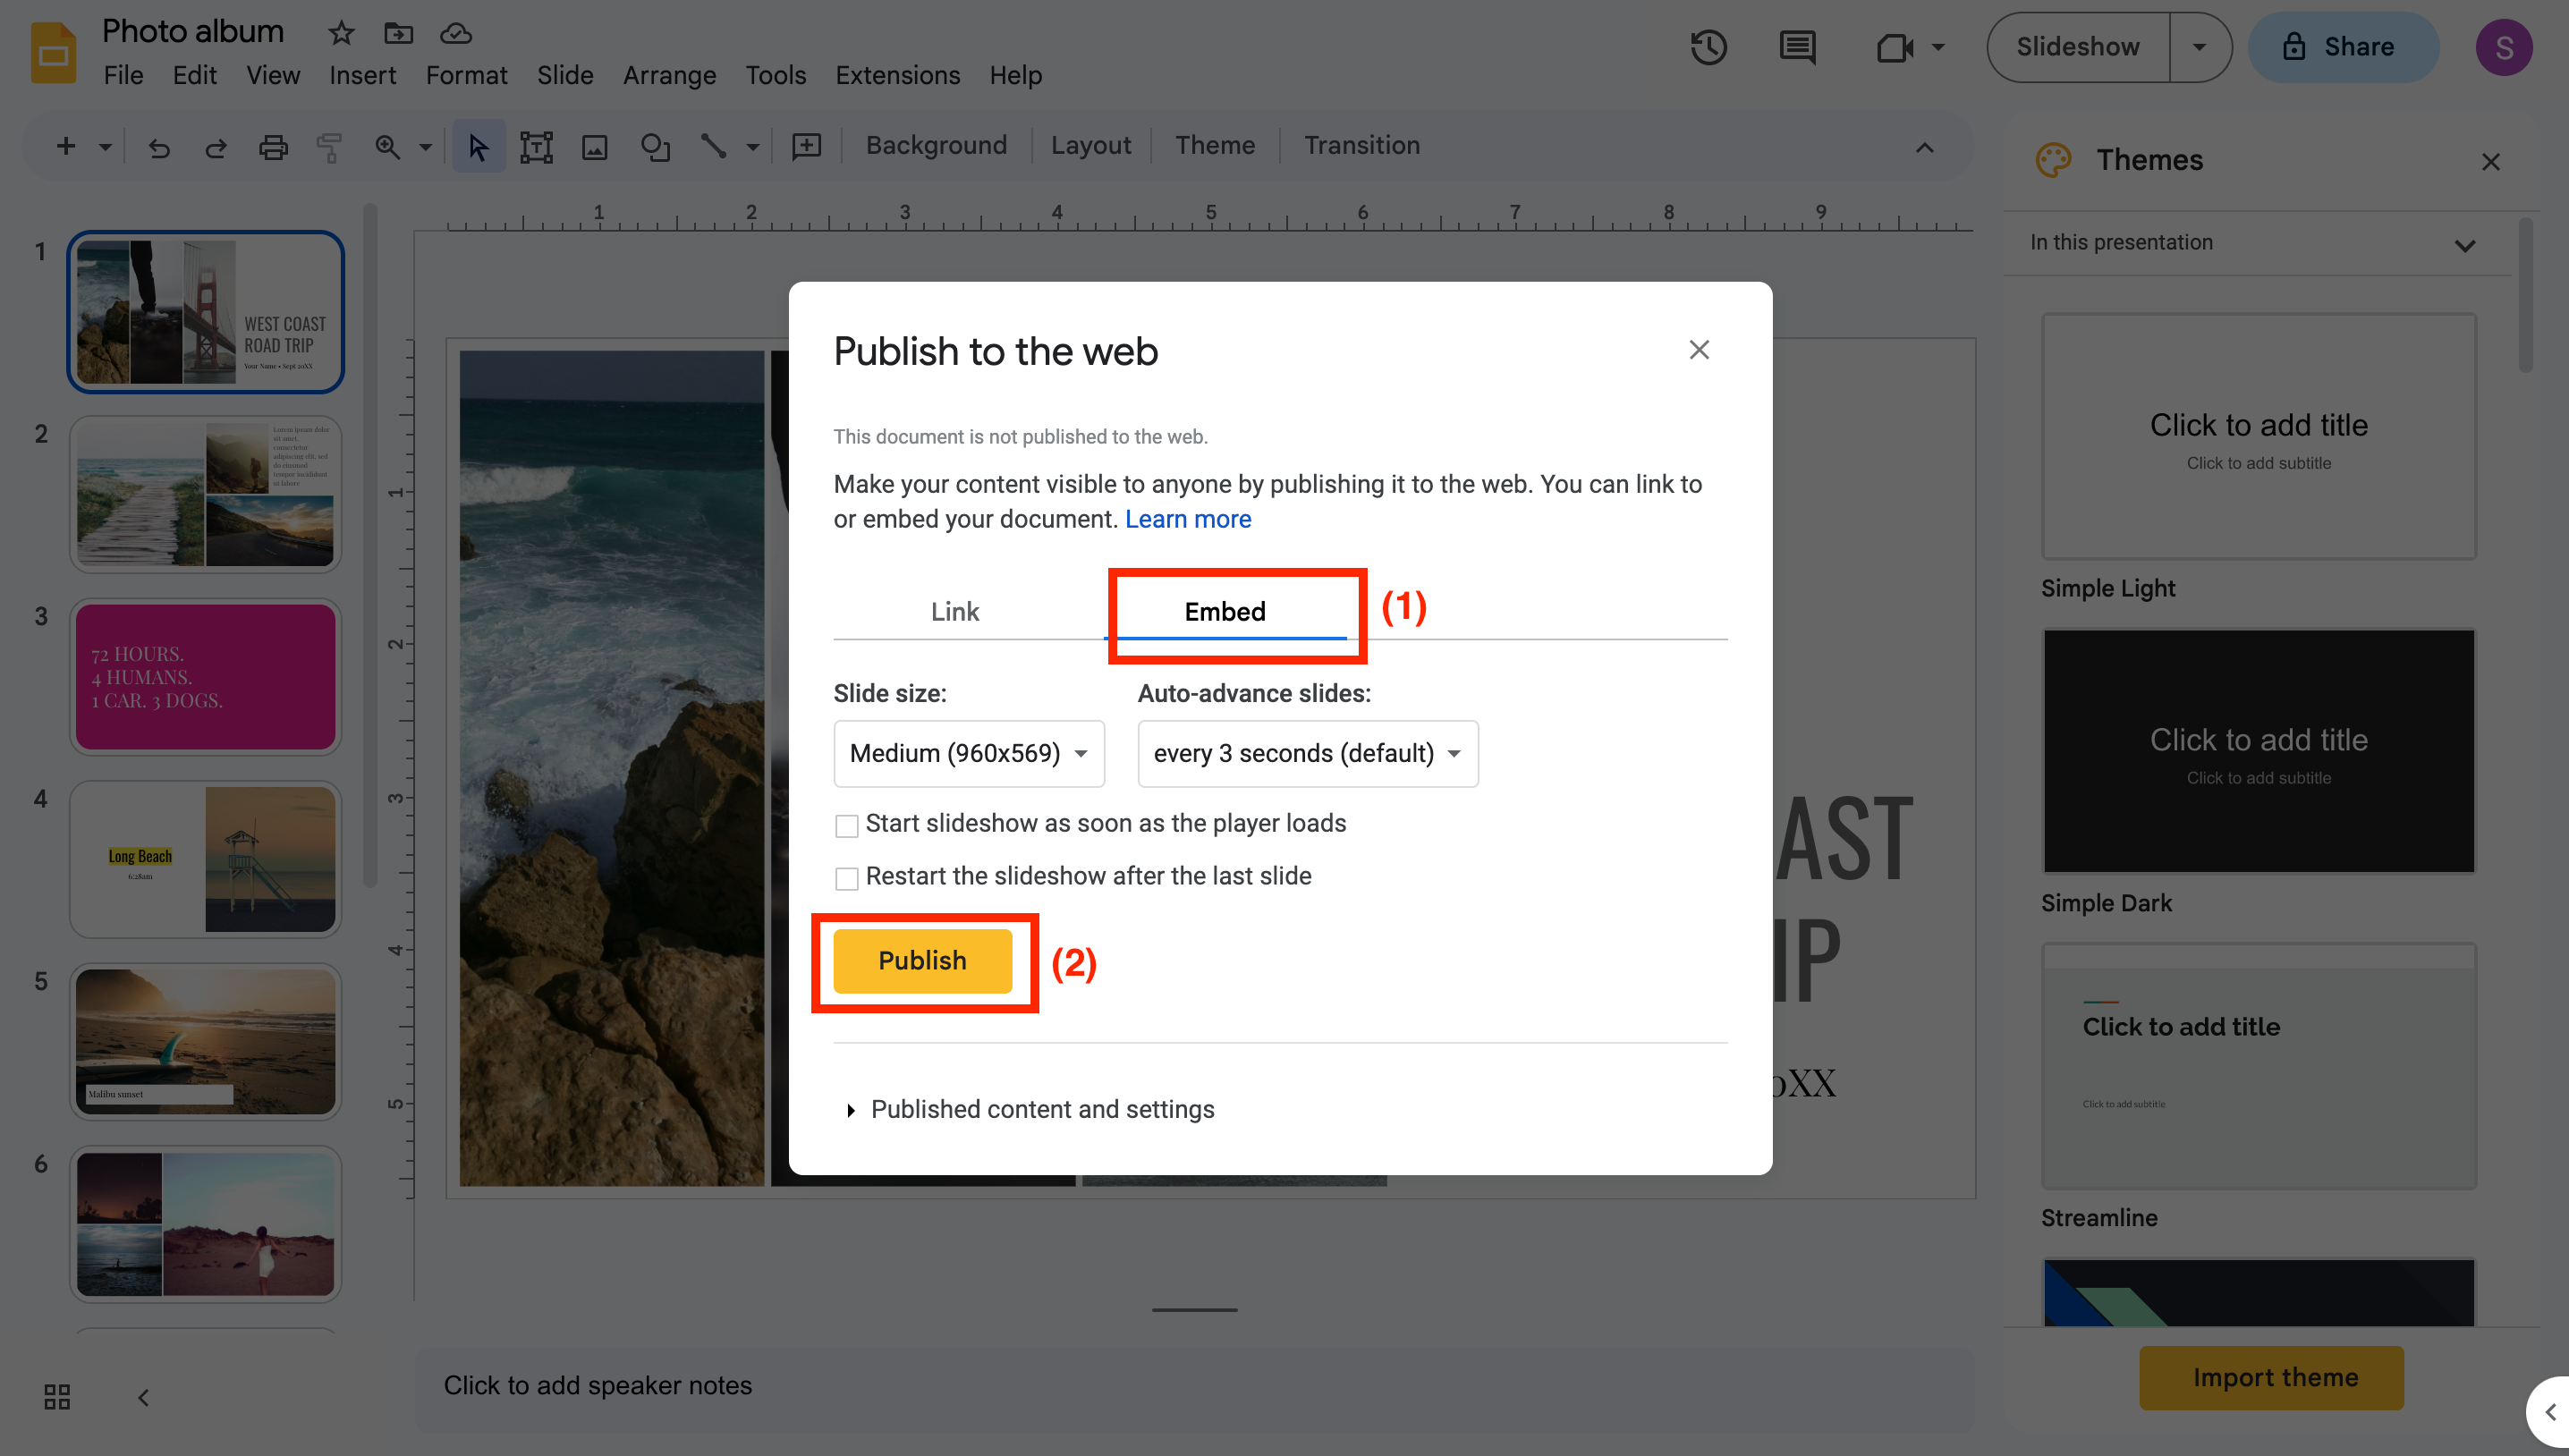
Task: Click the insert image icon
Action: [x=595, y=147]
